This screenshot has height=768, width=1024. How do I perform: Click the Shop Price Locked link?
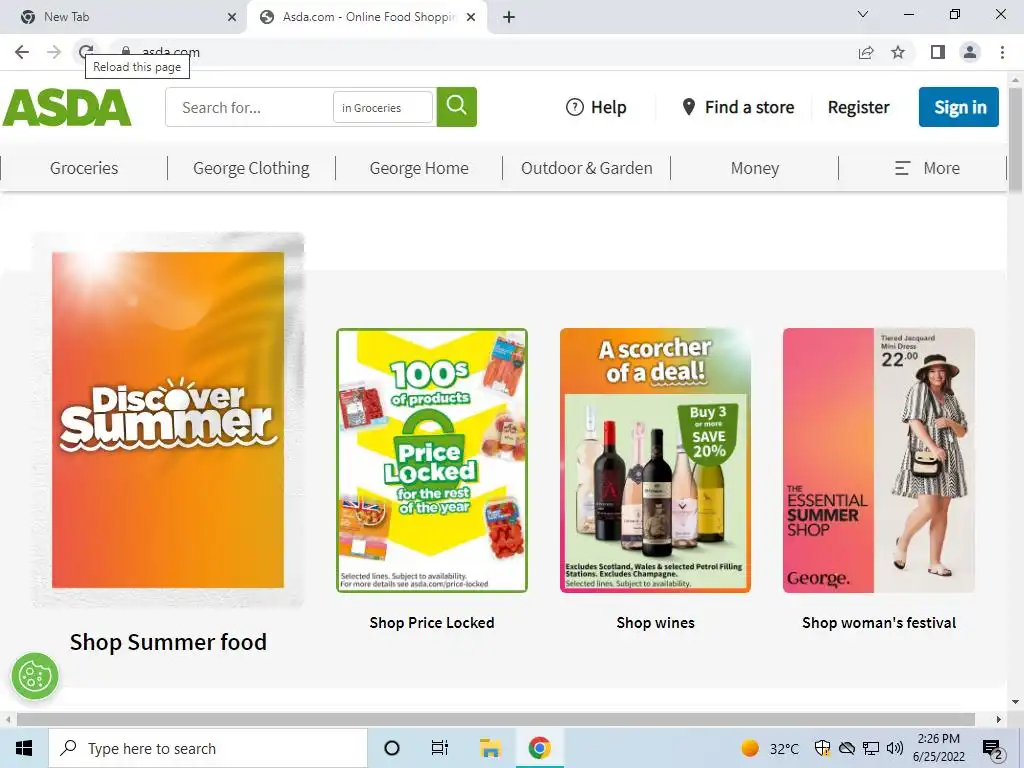click(432, 623)
